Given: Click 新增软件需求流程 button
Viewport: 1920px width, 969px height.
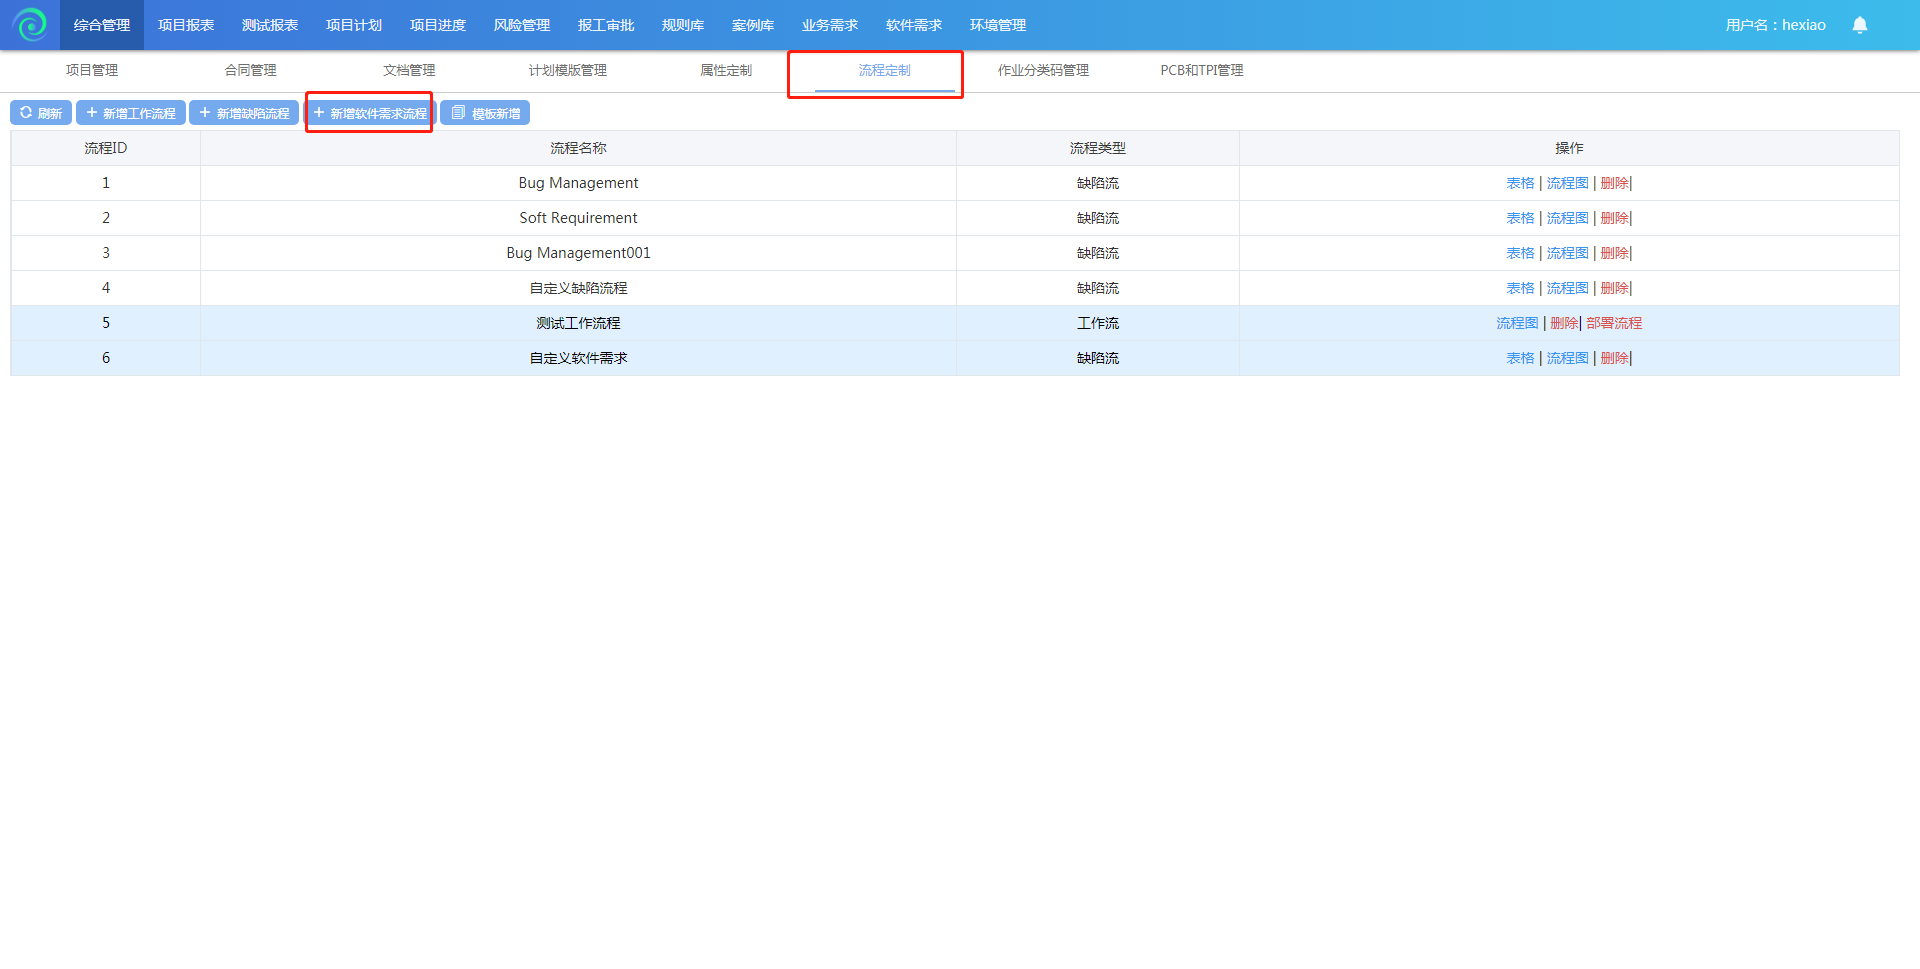Looking at the screenshot, I should tap(369, 113).
